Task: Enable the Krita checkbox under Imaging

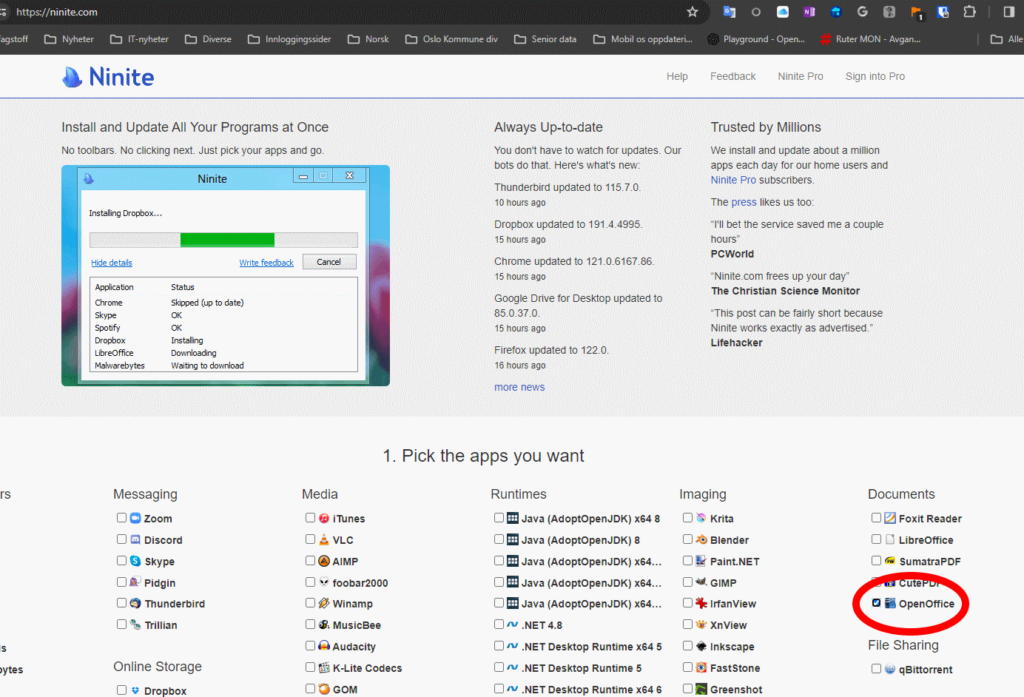Action: 688,519
